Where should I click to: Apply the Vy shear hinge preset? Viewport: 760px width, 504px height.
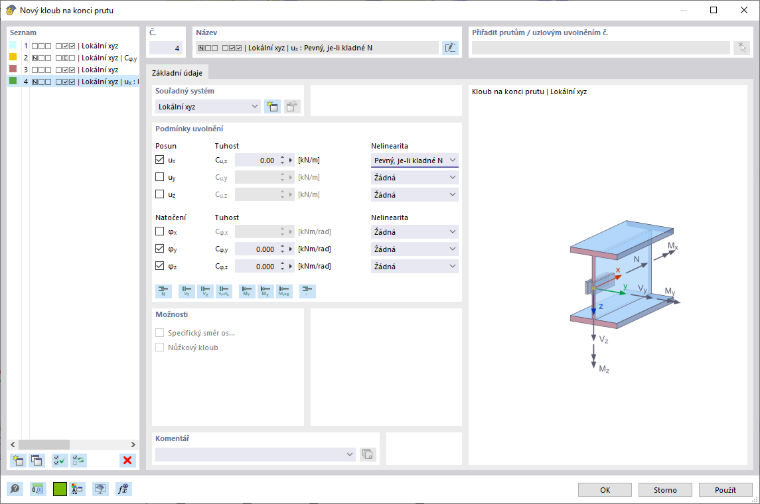pyautogui.click(x=187, y=291)
